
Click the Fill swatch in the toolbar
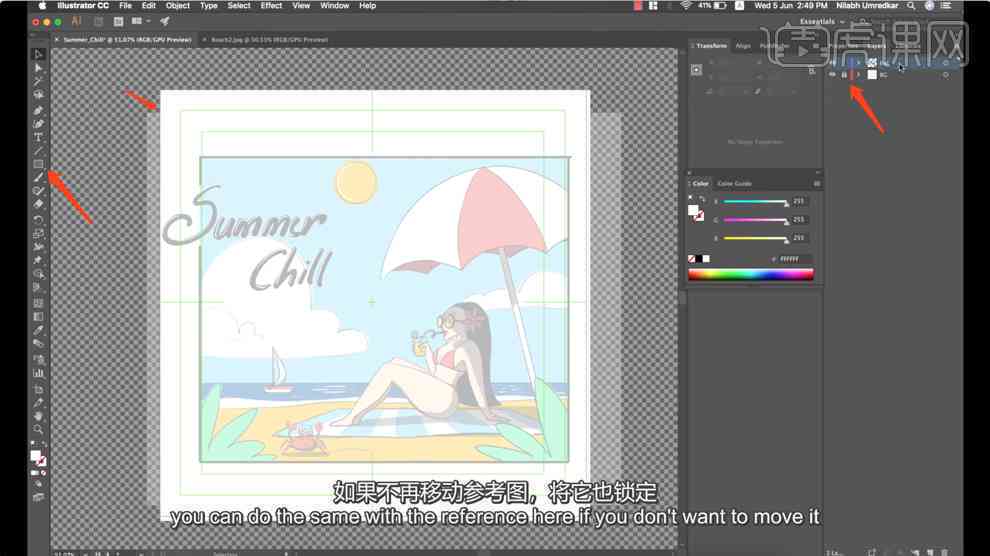[35, 456]
